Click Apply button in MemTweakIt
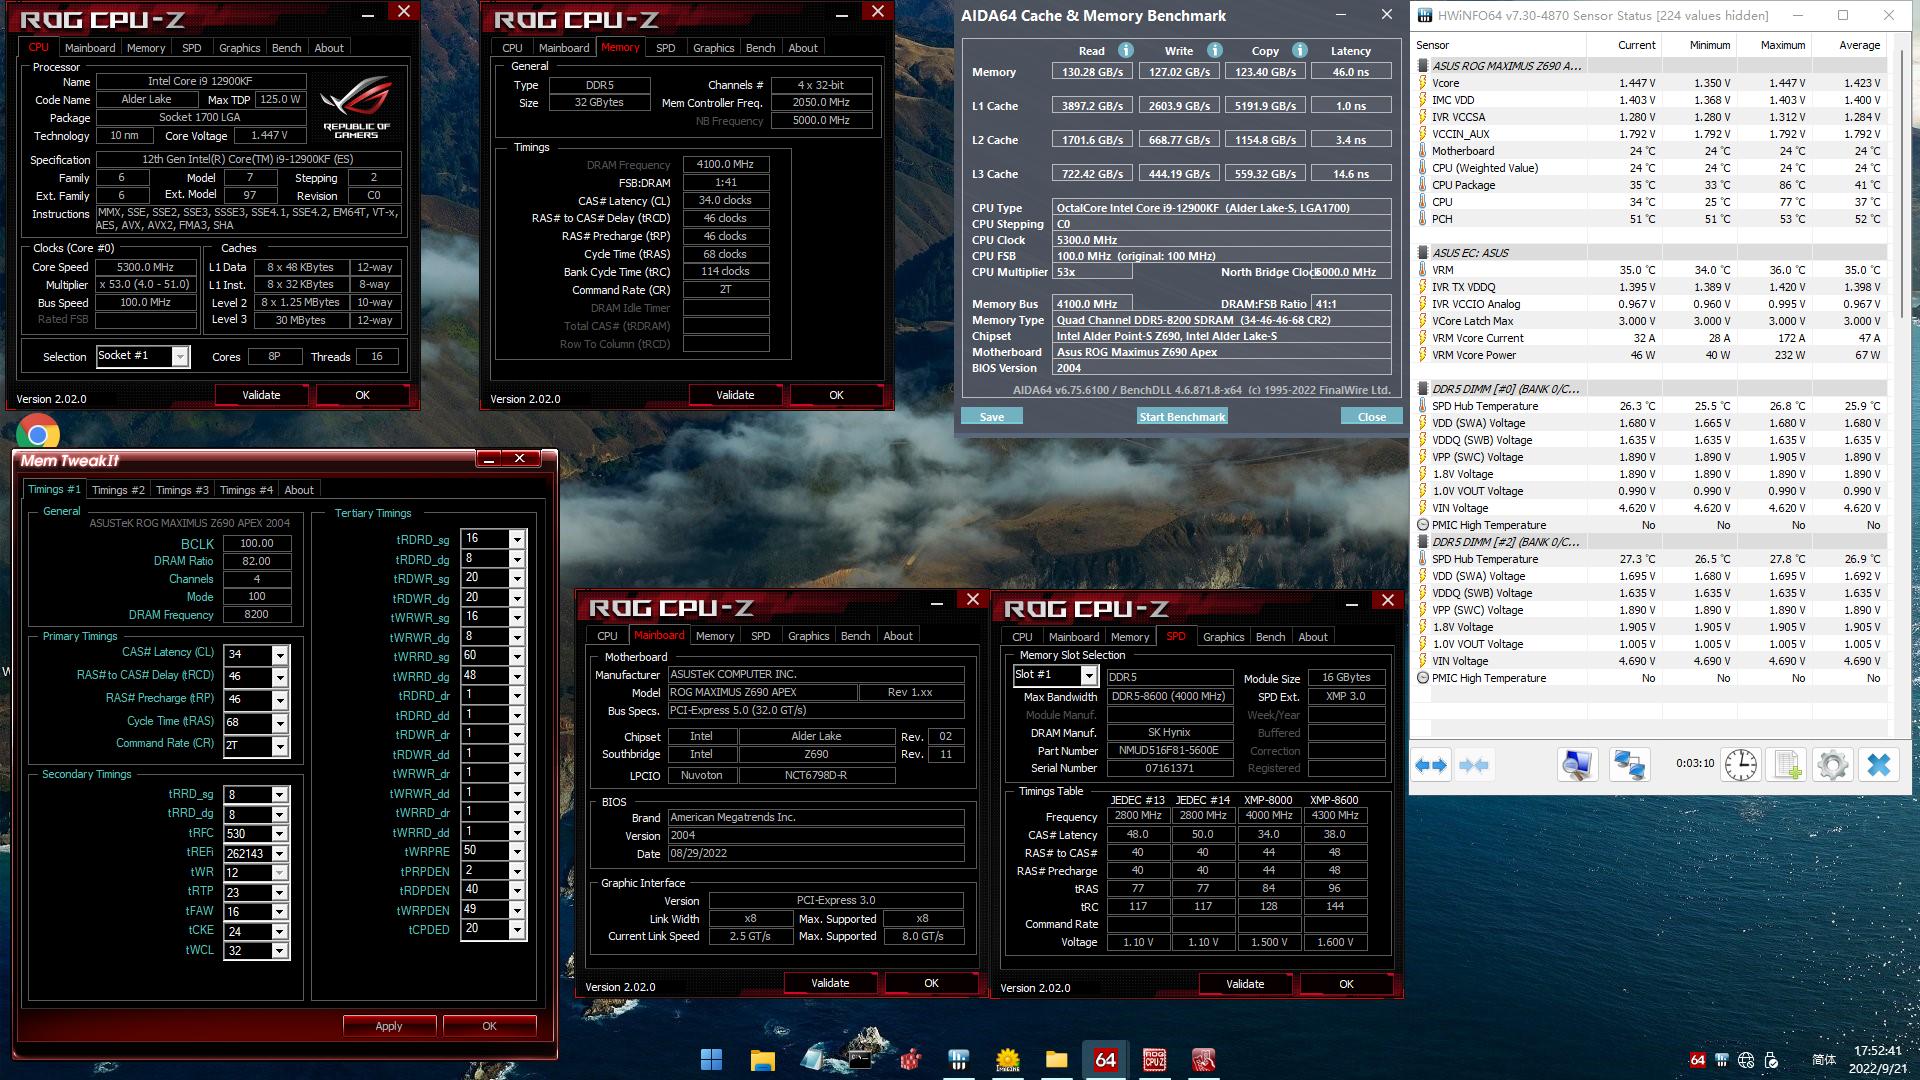This screenshot has width=1920, height=1080. [x=389, y=1026]
